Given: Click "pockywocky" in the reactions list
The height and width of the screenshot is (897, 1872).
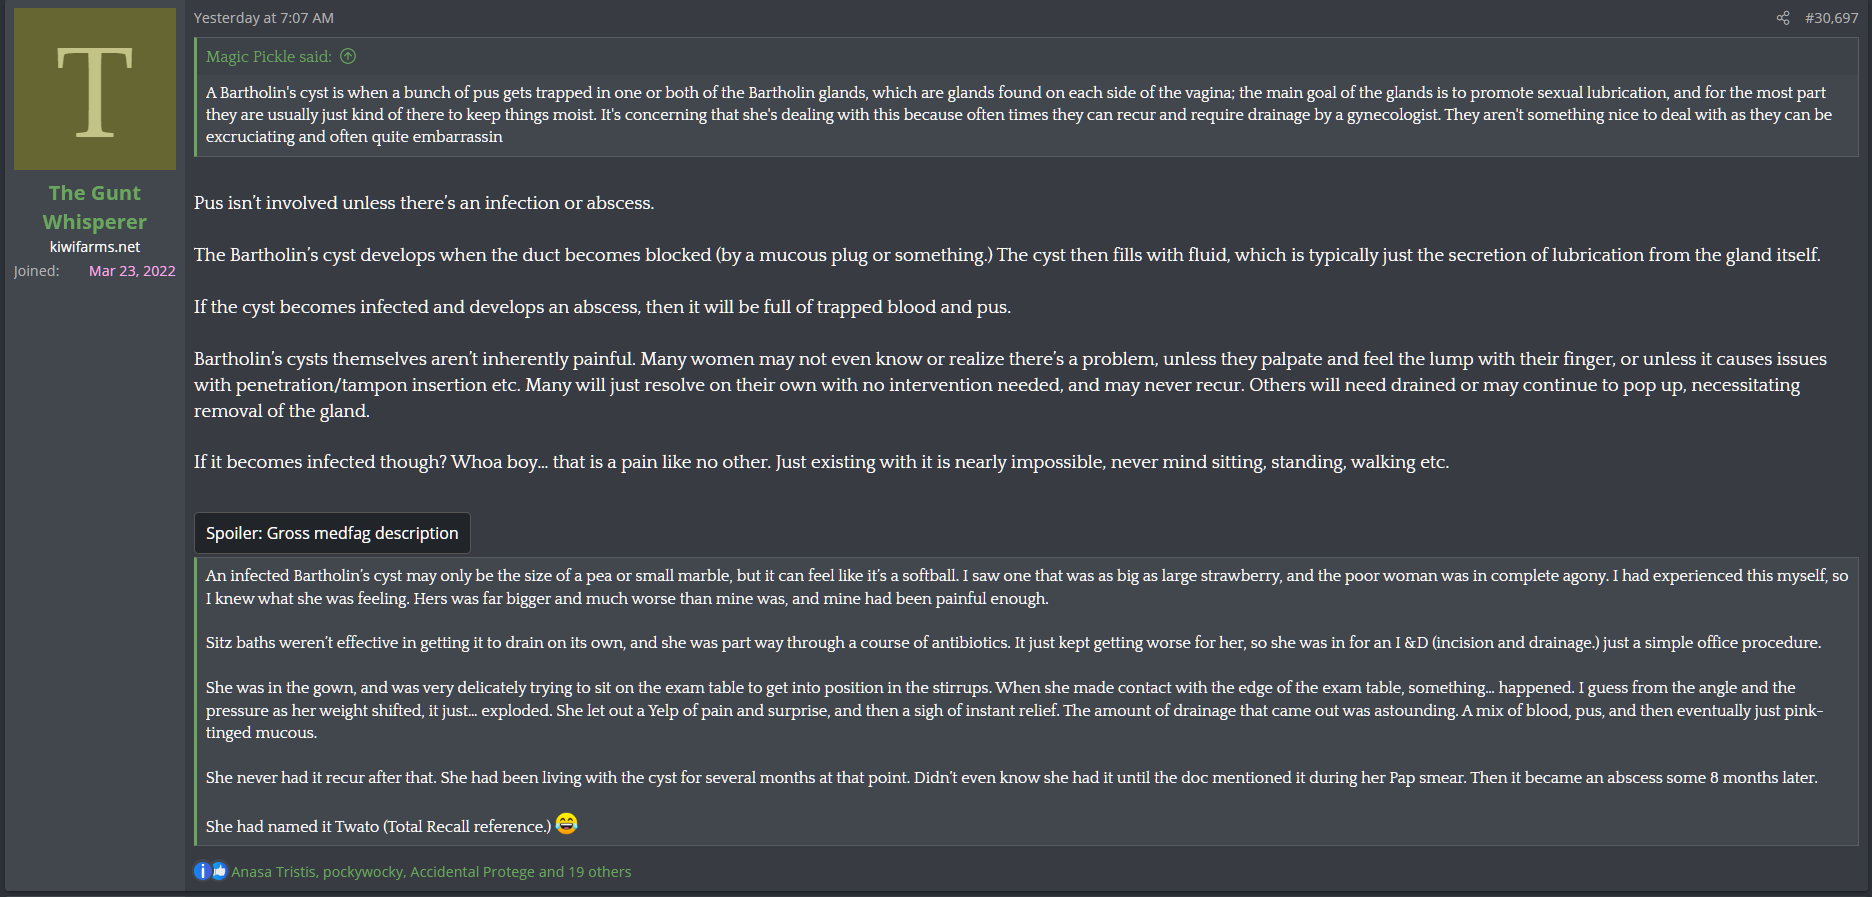Looking at the screenshot, I should [x=363, y=872].
